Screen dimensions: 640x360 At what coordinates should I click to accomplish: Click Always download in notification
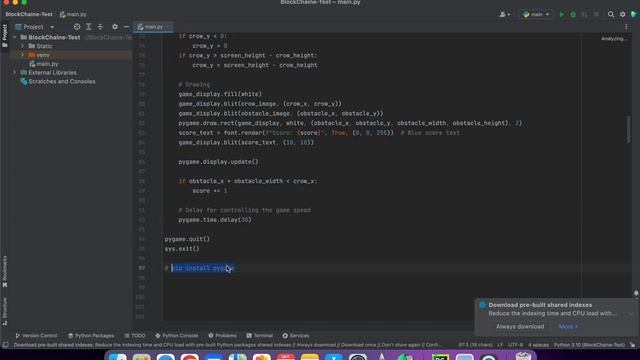click(520, 327)
